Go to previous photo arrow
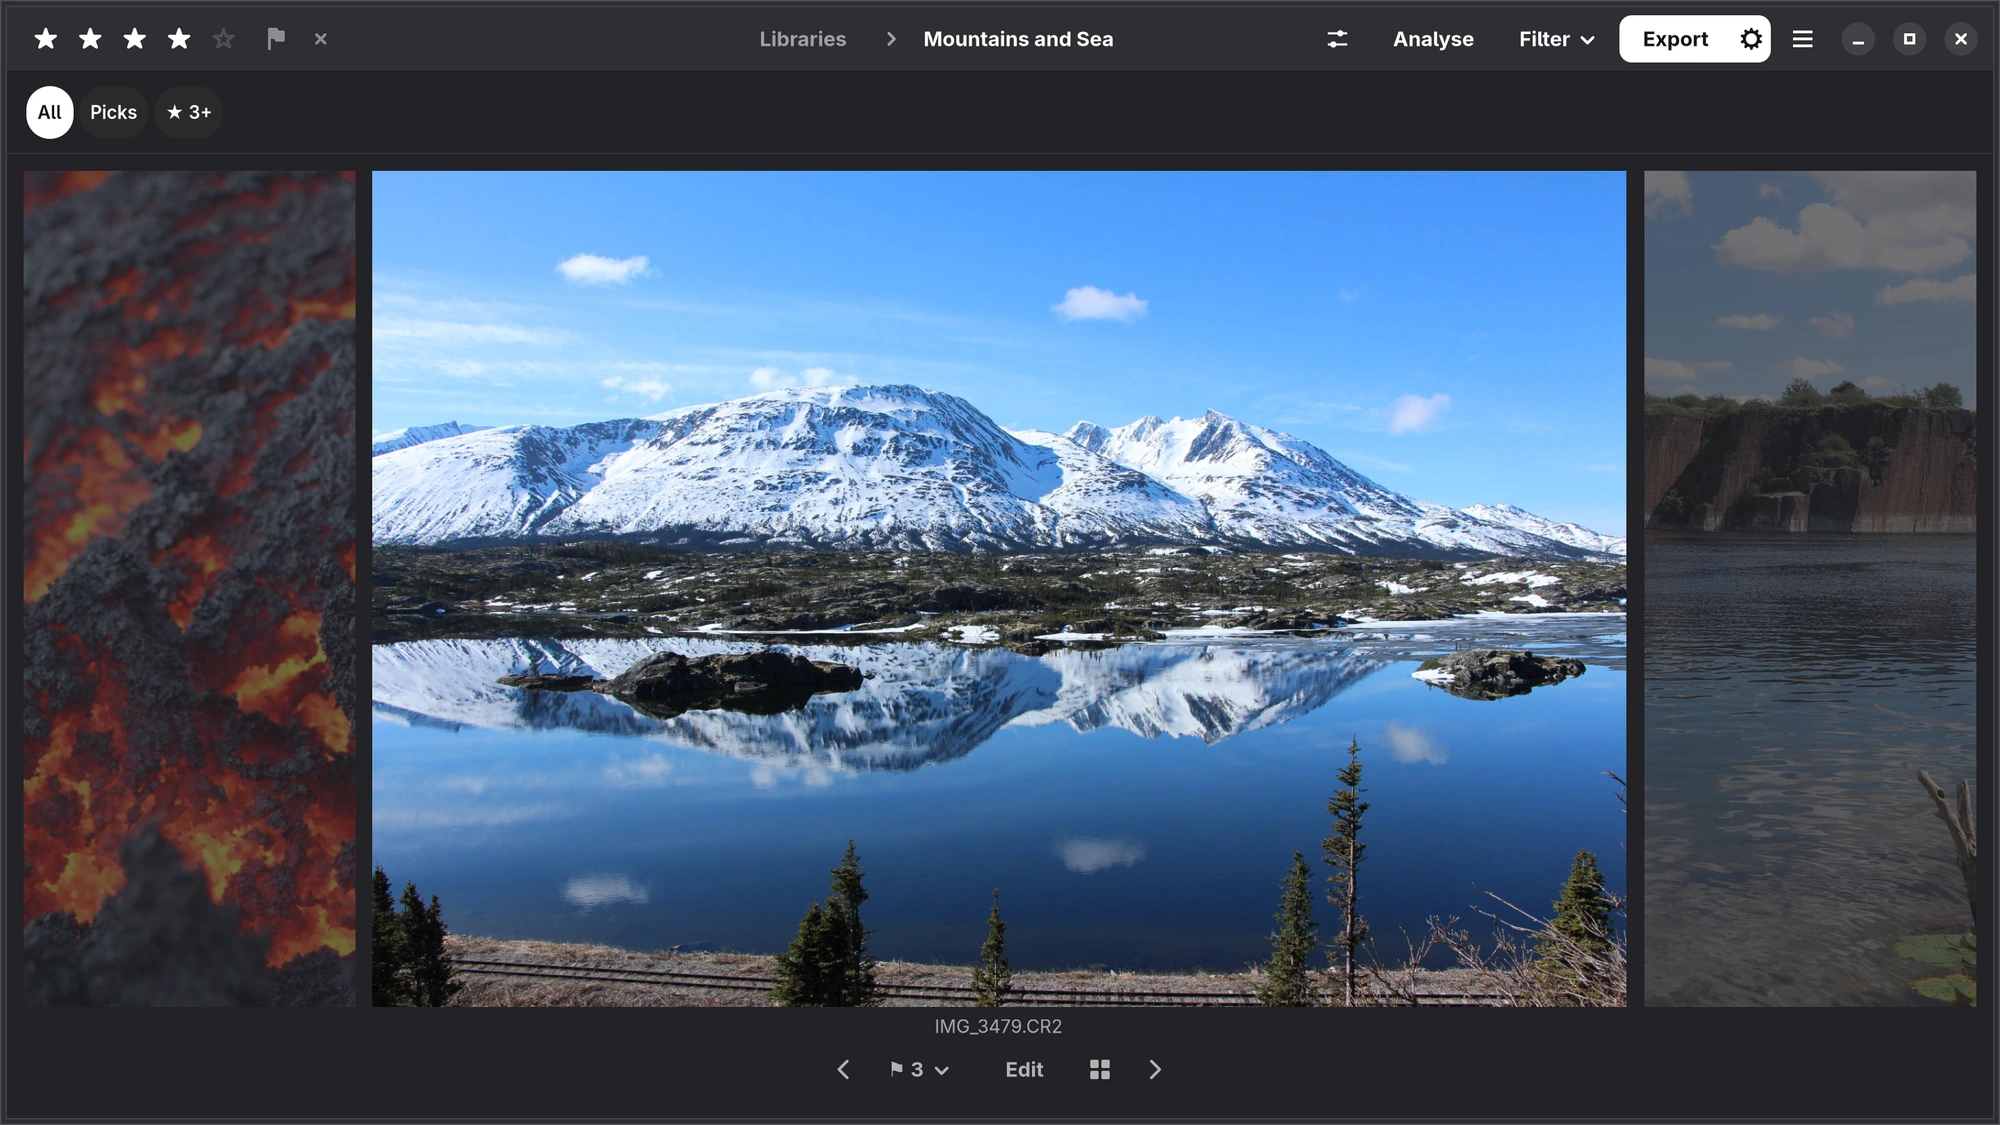Viewport: 2000px width, 1125px height. coord(843,1070)
